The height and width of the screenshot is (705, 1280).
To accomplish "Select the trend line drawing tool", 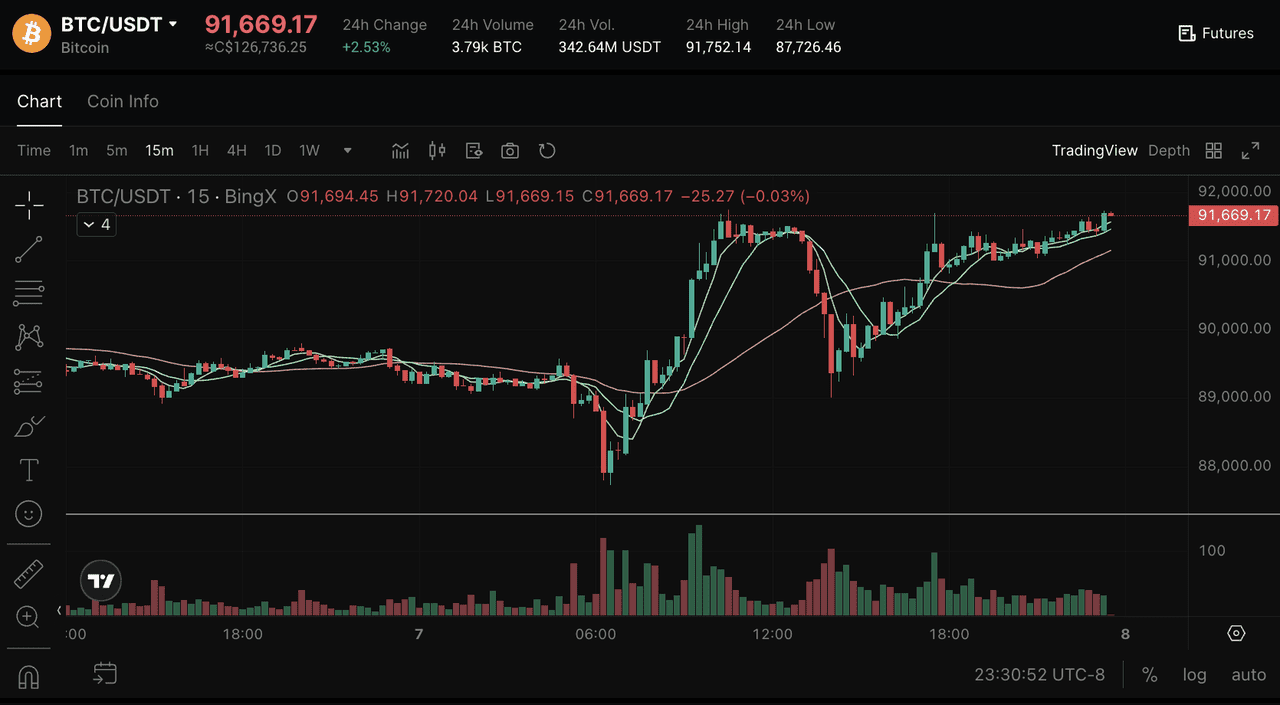I will click(x=29, y=250).
